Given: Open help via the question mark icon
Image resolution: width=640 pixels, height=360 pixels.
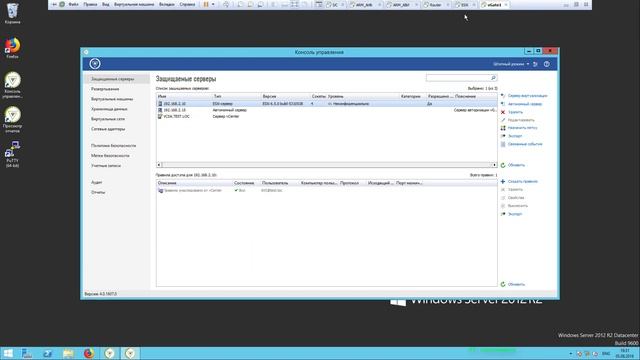Looking at the screenshot, I should [547, 64].
